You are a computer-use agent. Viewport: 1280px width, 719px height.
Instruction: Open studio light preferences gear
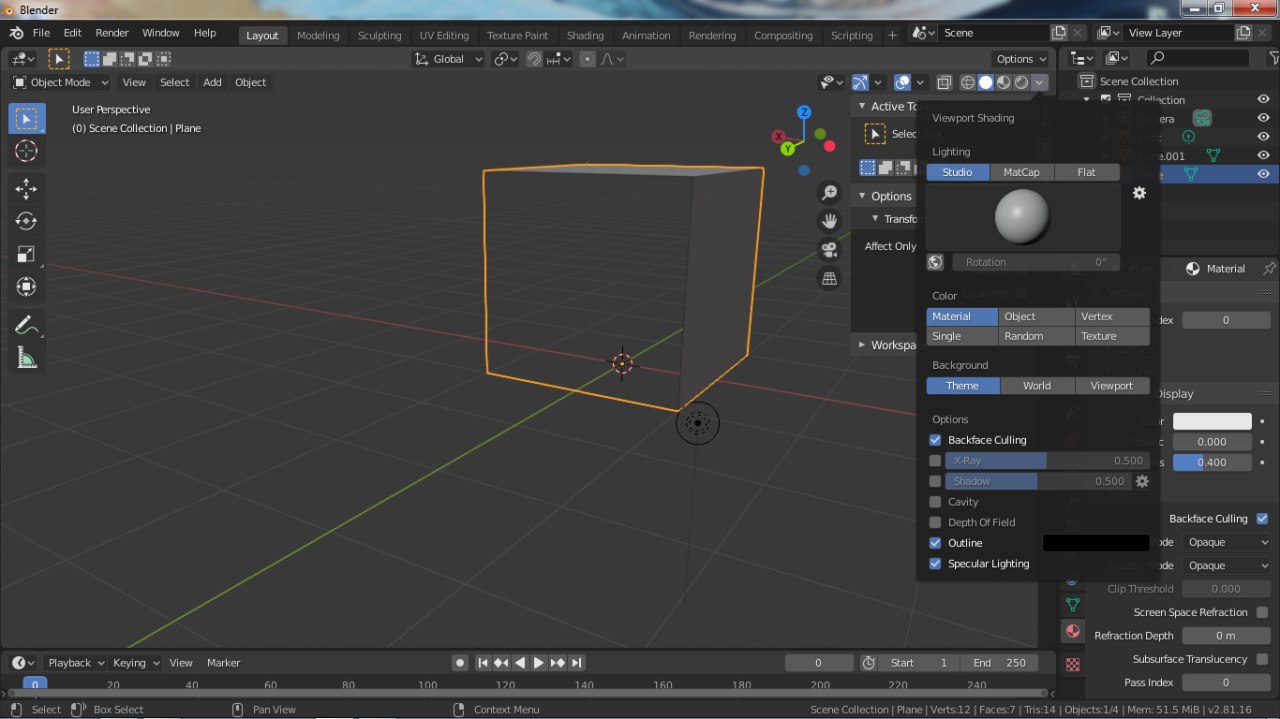1139,193
